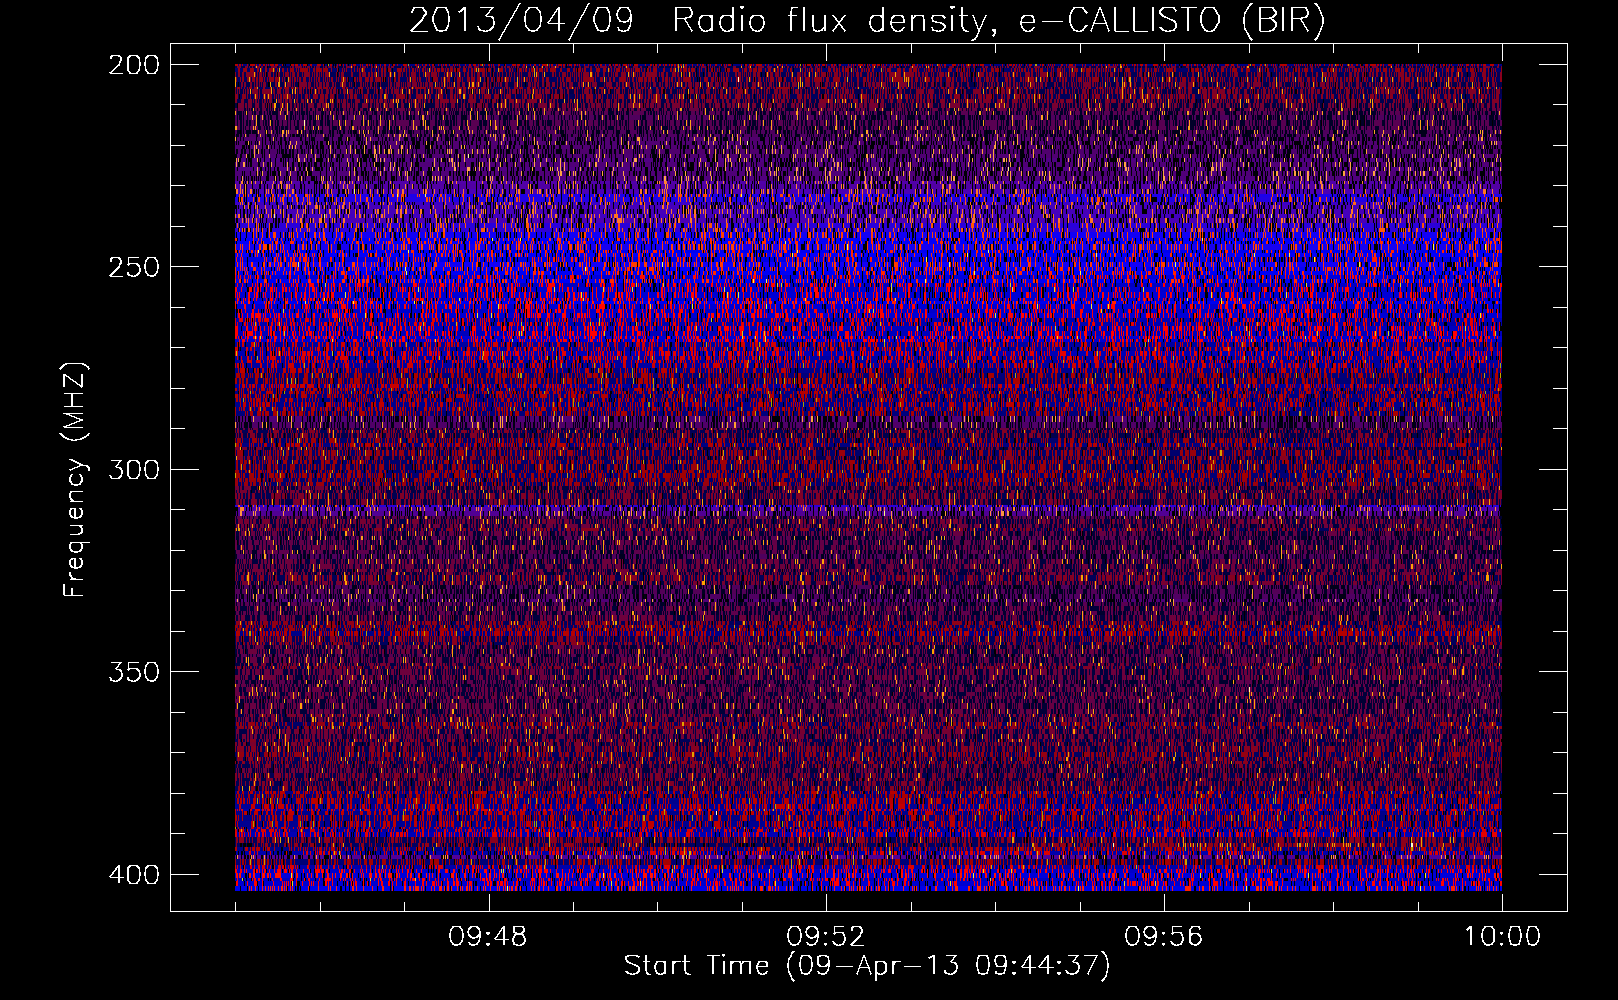Select the 400 frequency axis label

[133, 875]
